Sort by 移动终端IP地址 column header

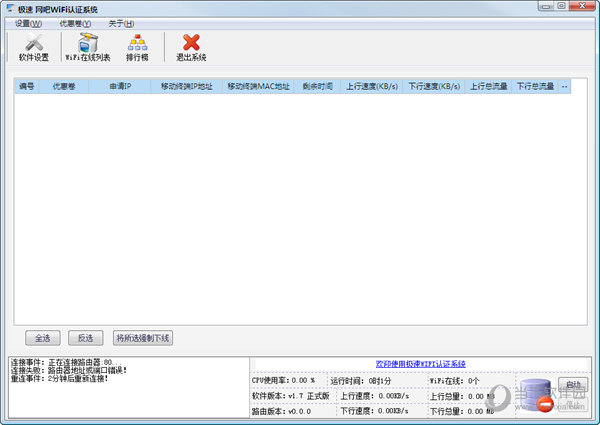tap(187, 86)
